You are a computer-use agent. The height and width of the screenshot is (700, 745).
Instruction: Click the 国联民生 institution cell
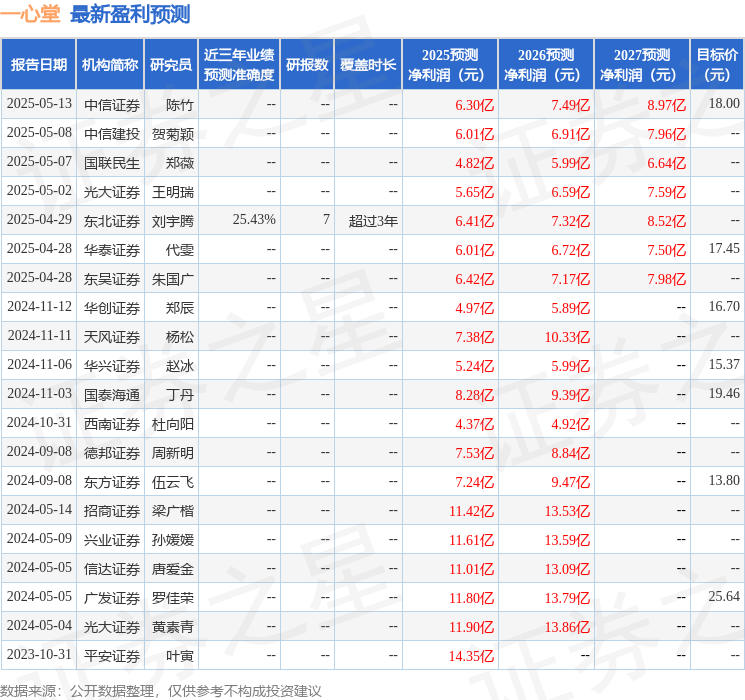112,163
